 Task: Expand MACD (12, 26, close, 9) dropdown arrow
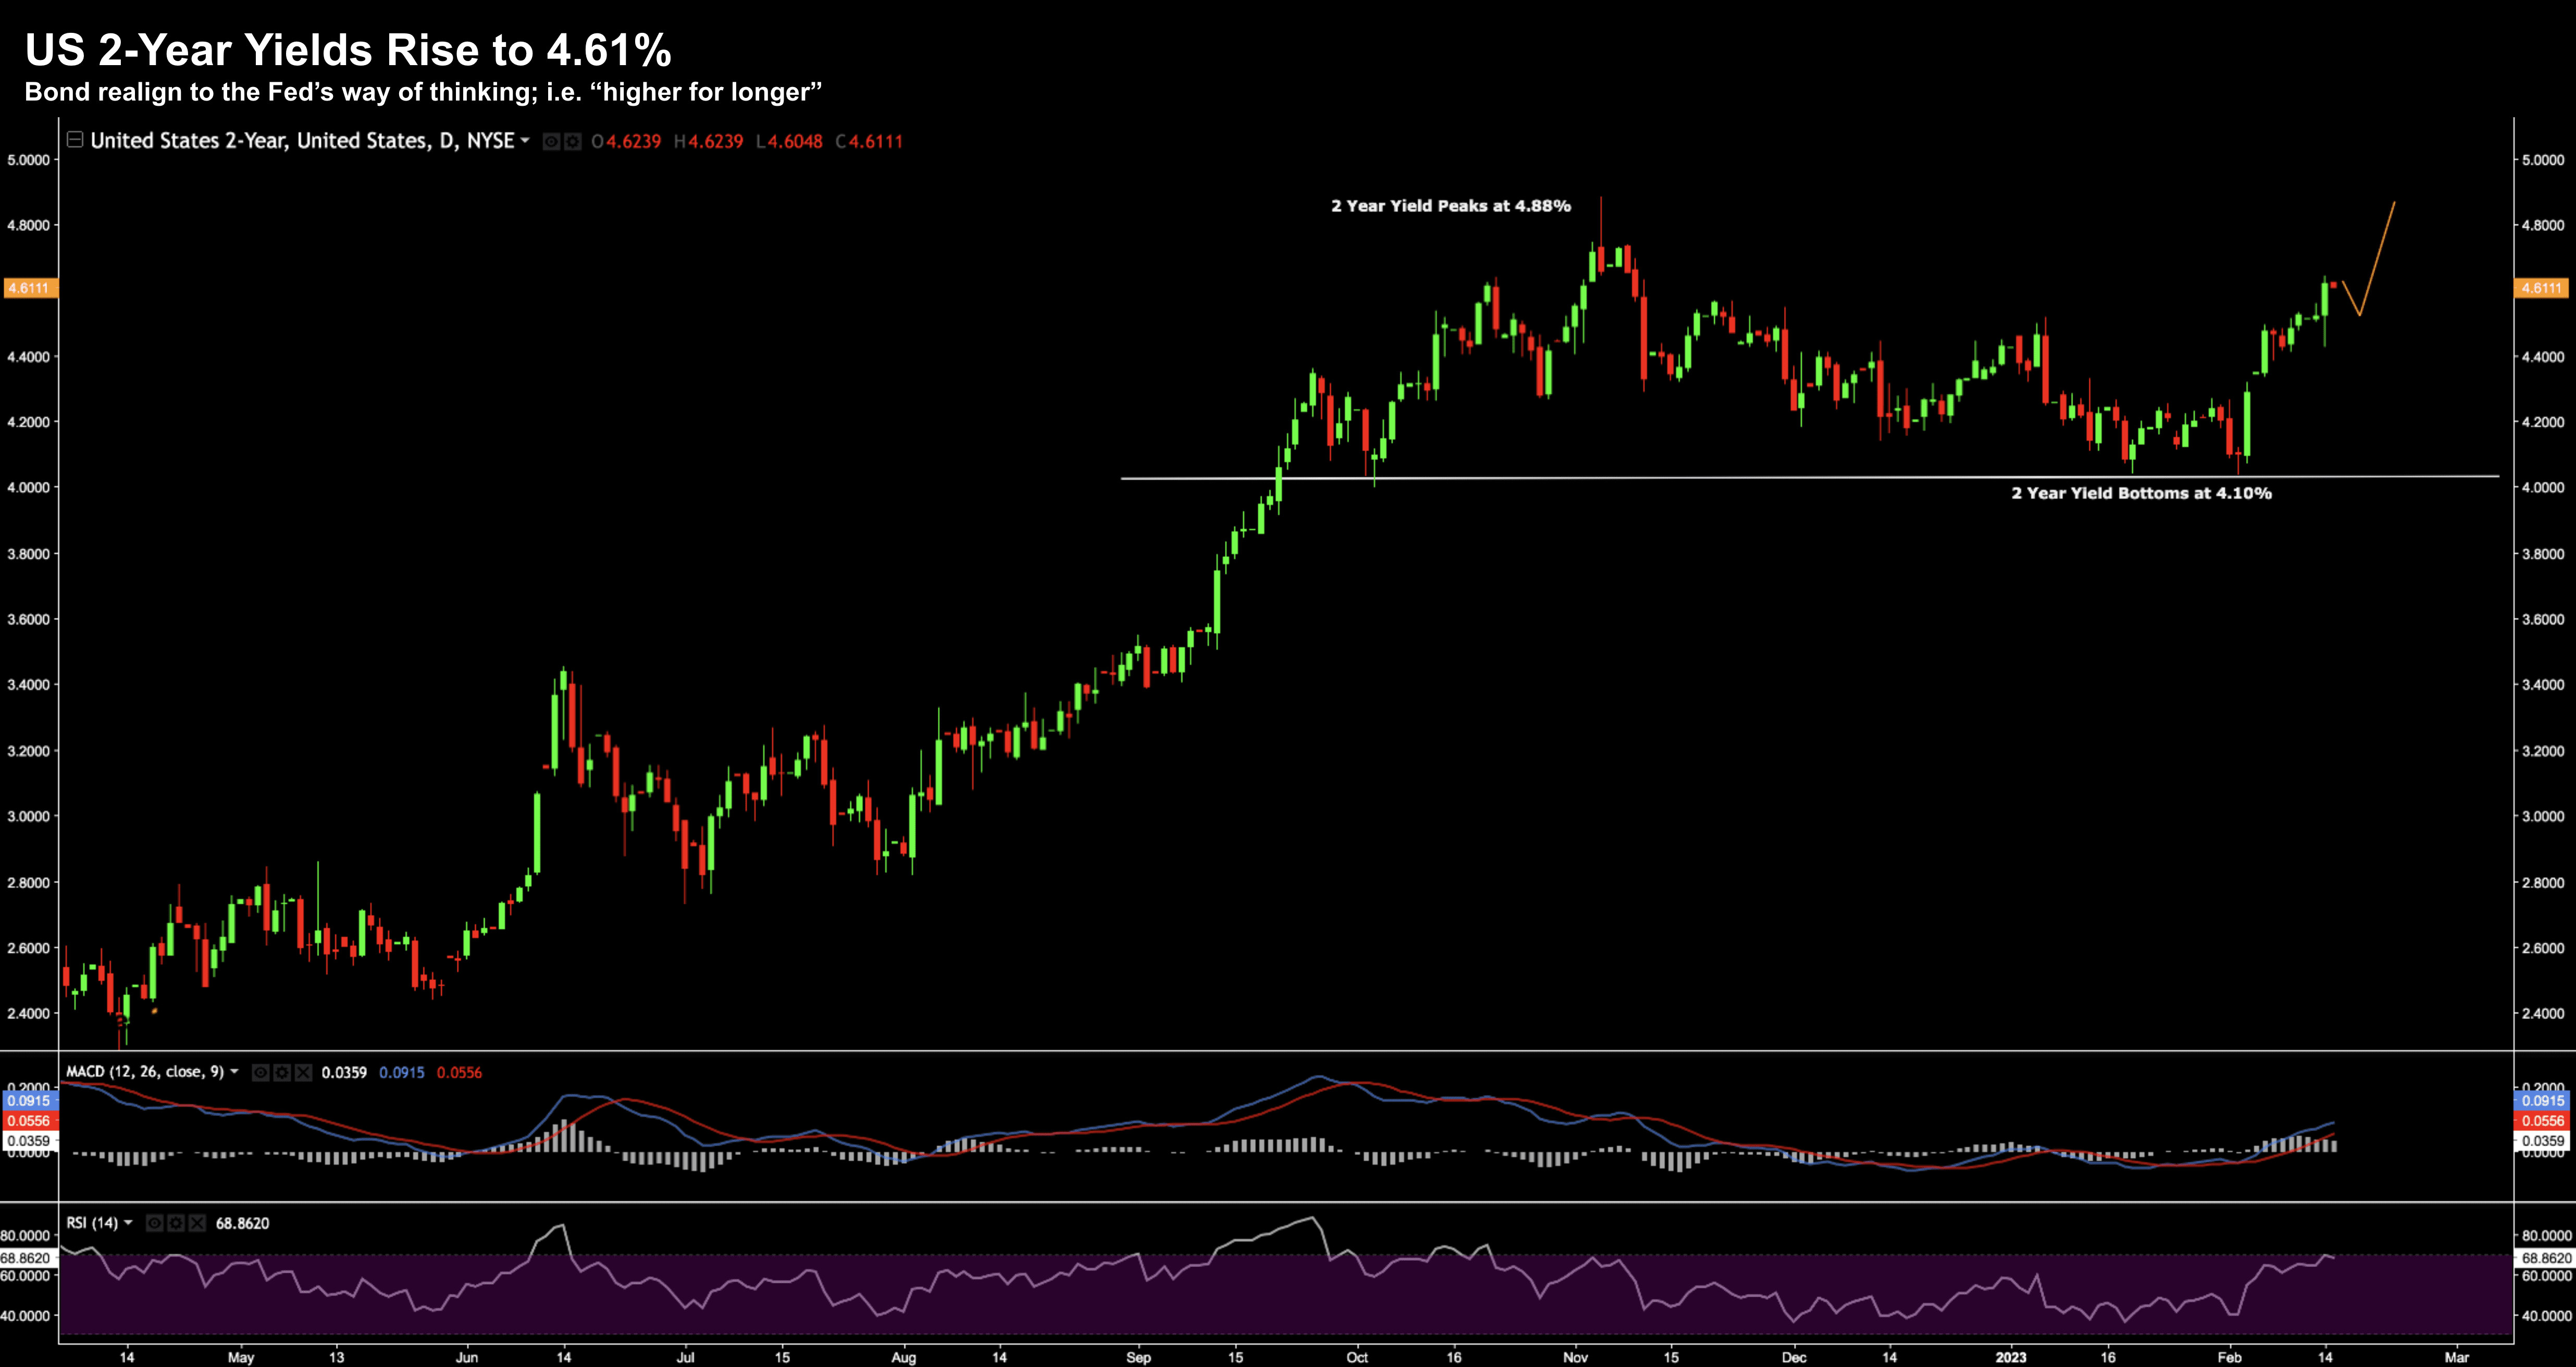pos(235,1072)
